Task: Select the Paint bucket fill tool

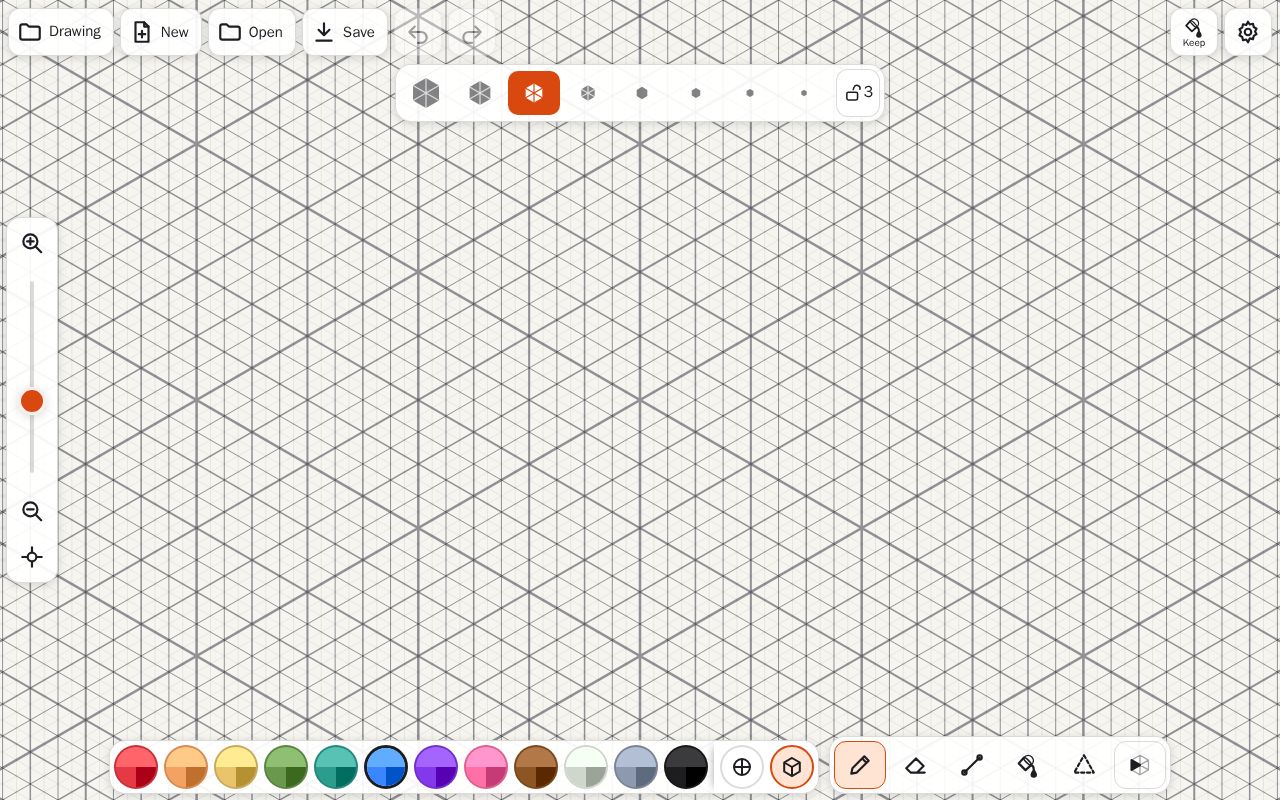Action: pyautogui.click(x=1028, y=766)
